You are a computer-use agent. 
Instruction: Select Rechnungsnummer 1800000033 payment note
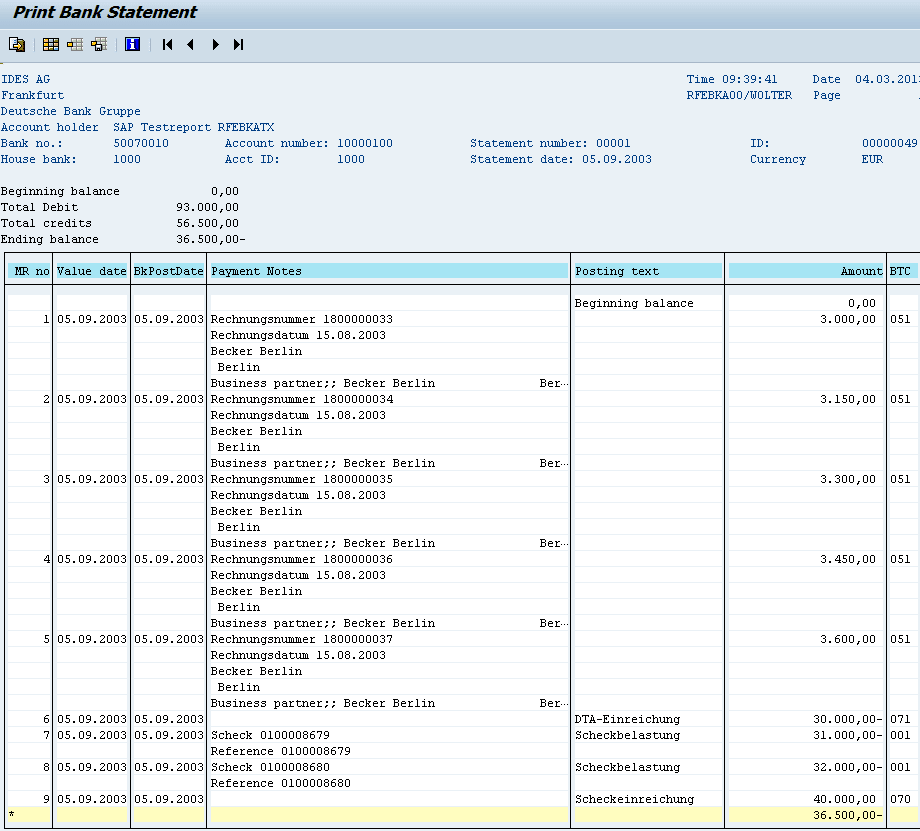point(302,319)
